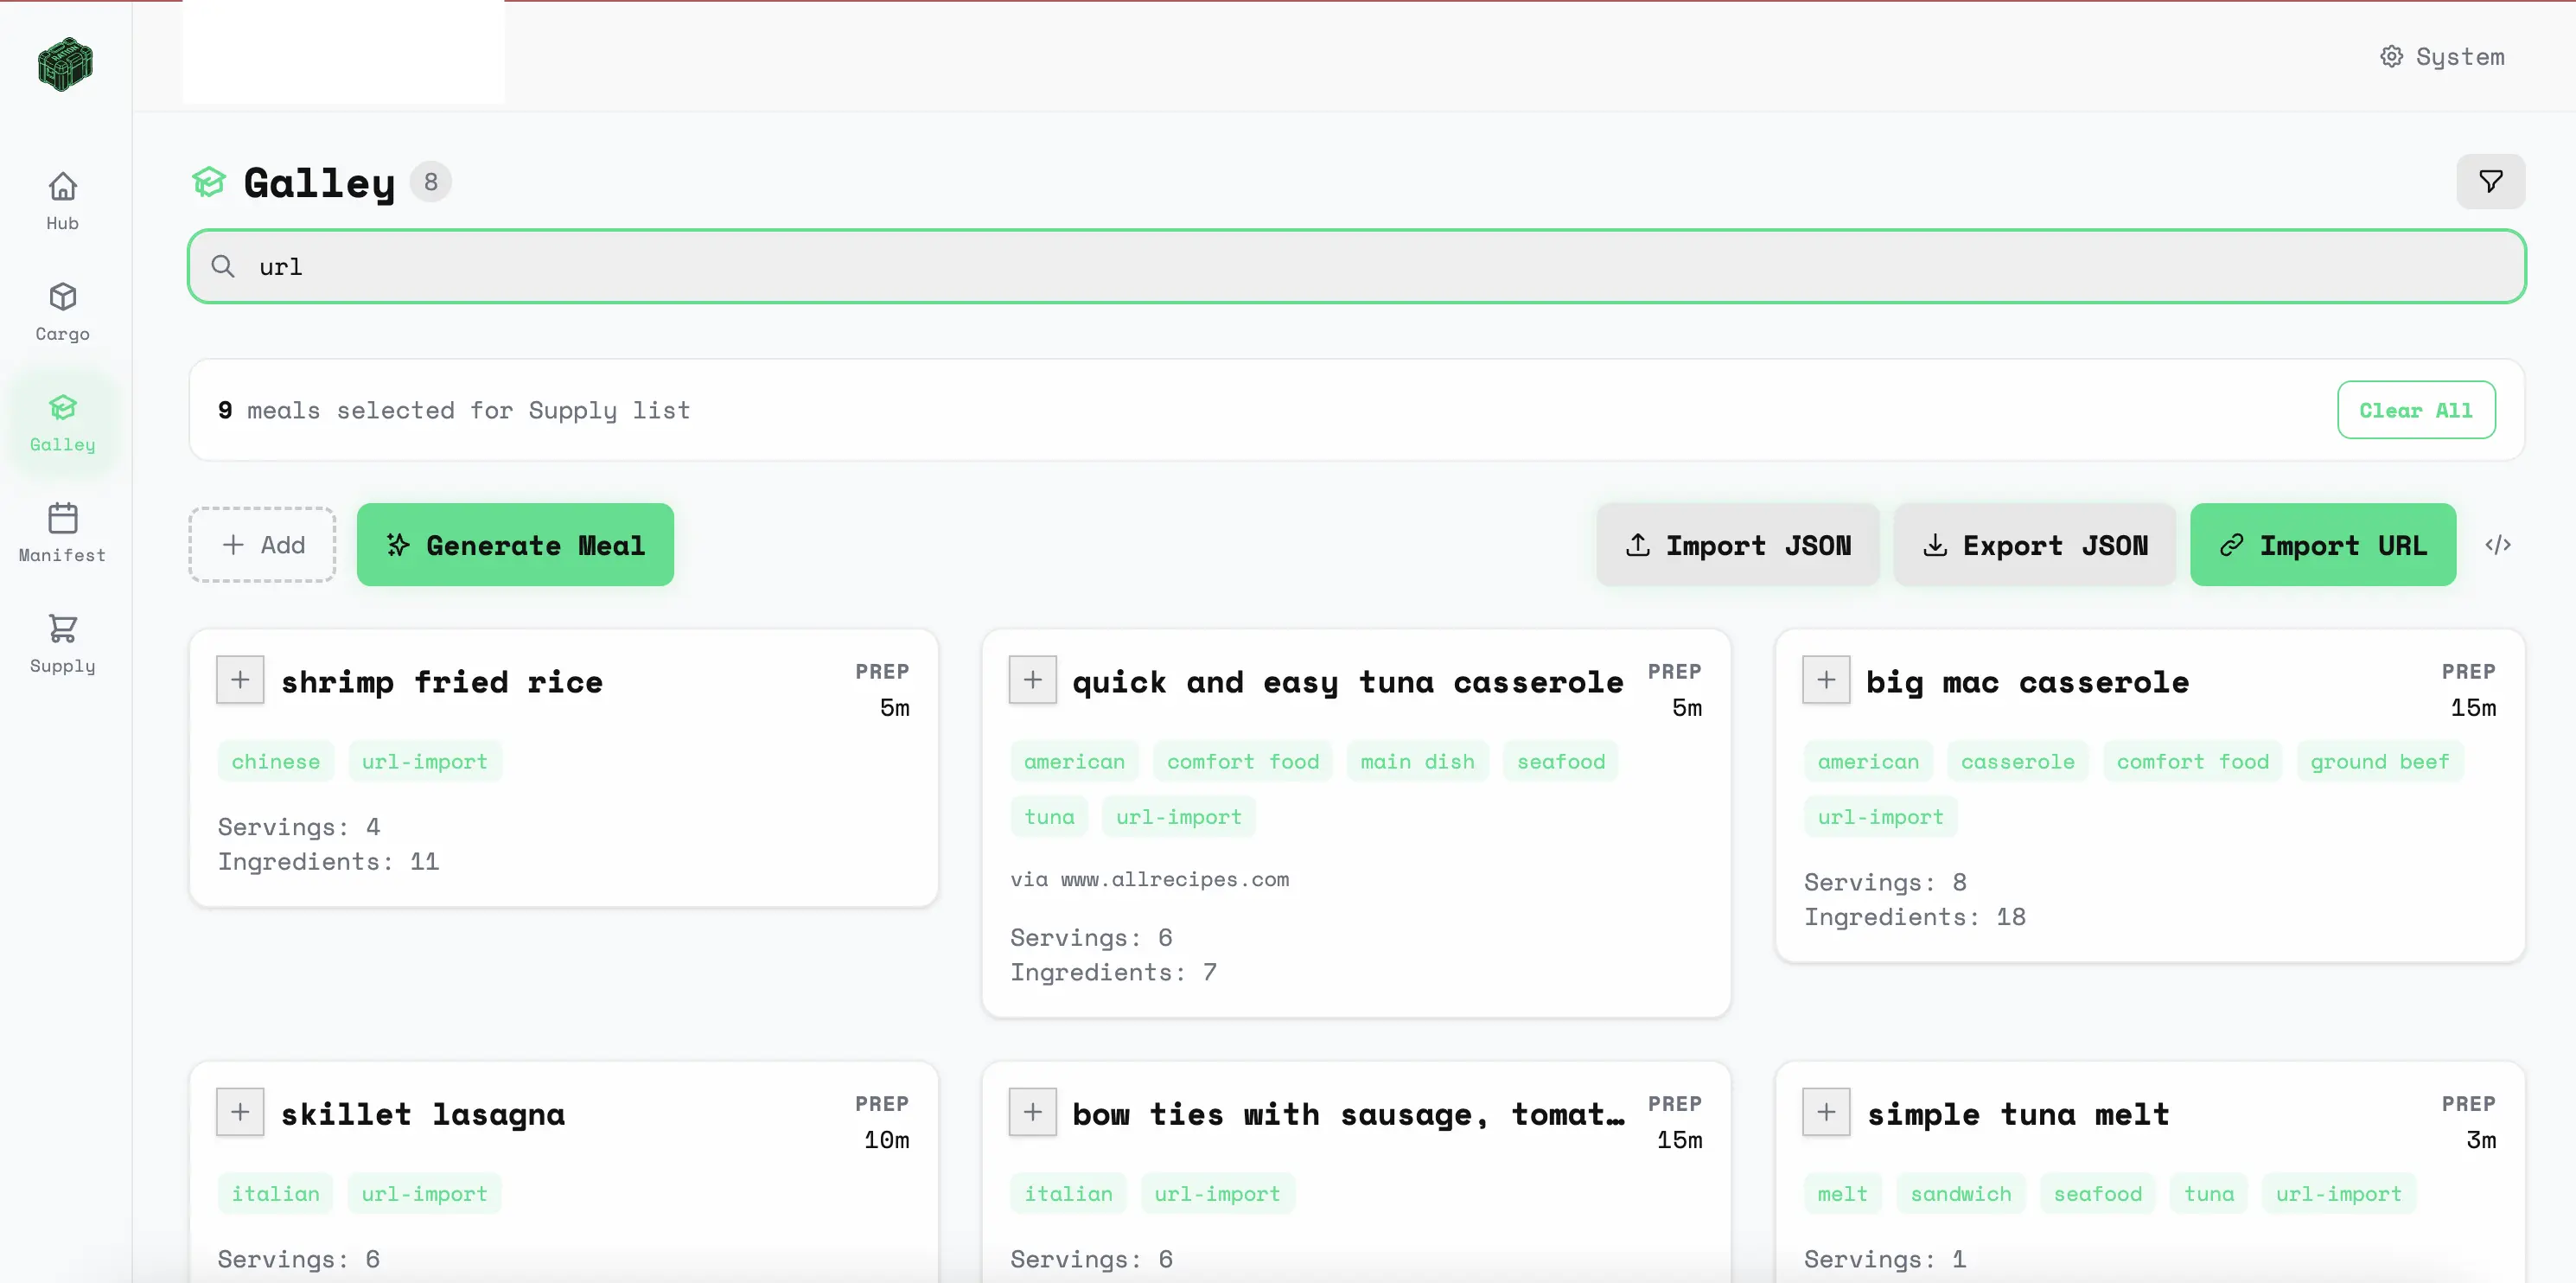Click casserole tag on big mac casserole

tap(2017, 761)
